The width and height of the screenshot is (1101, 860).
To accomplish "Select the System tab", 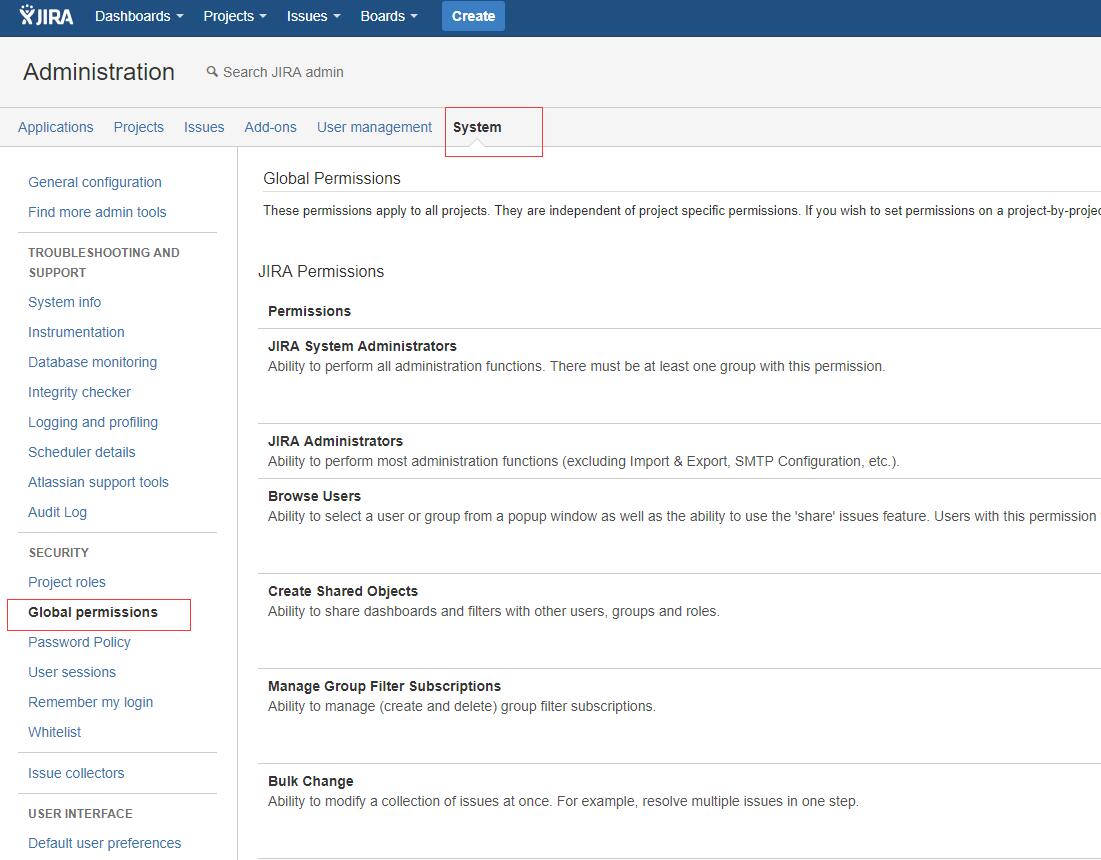I will (x=477, y=127).
